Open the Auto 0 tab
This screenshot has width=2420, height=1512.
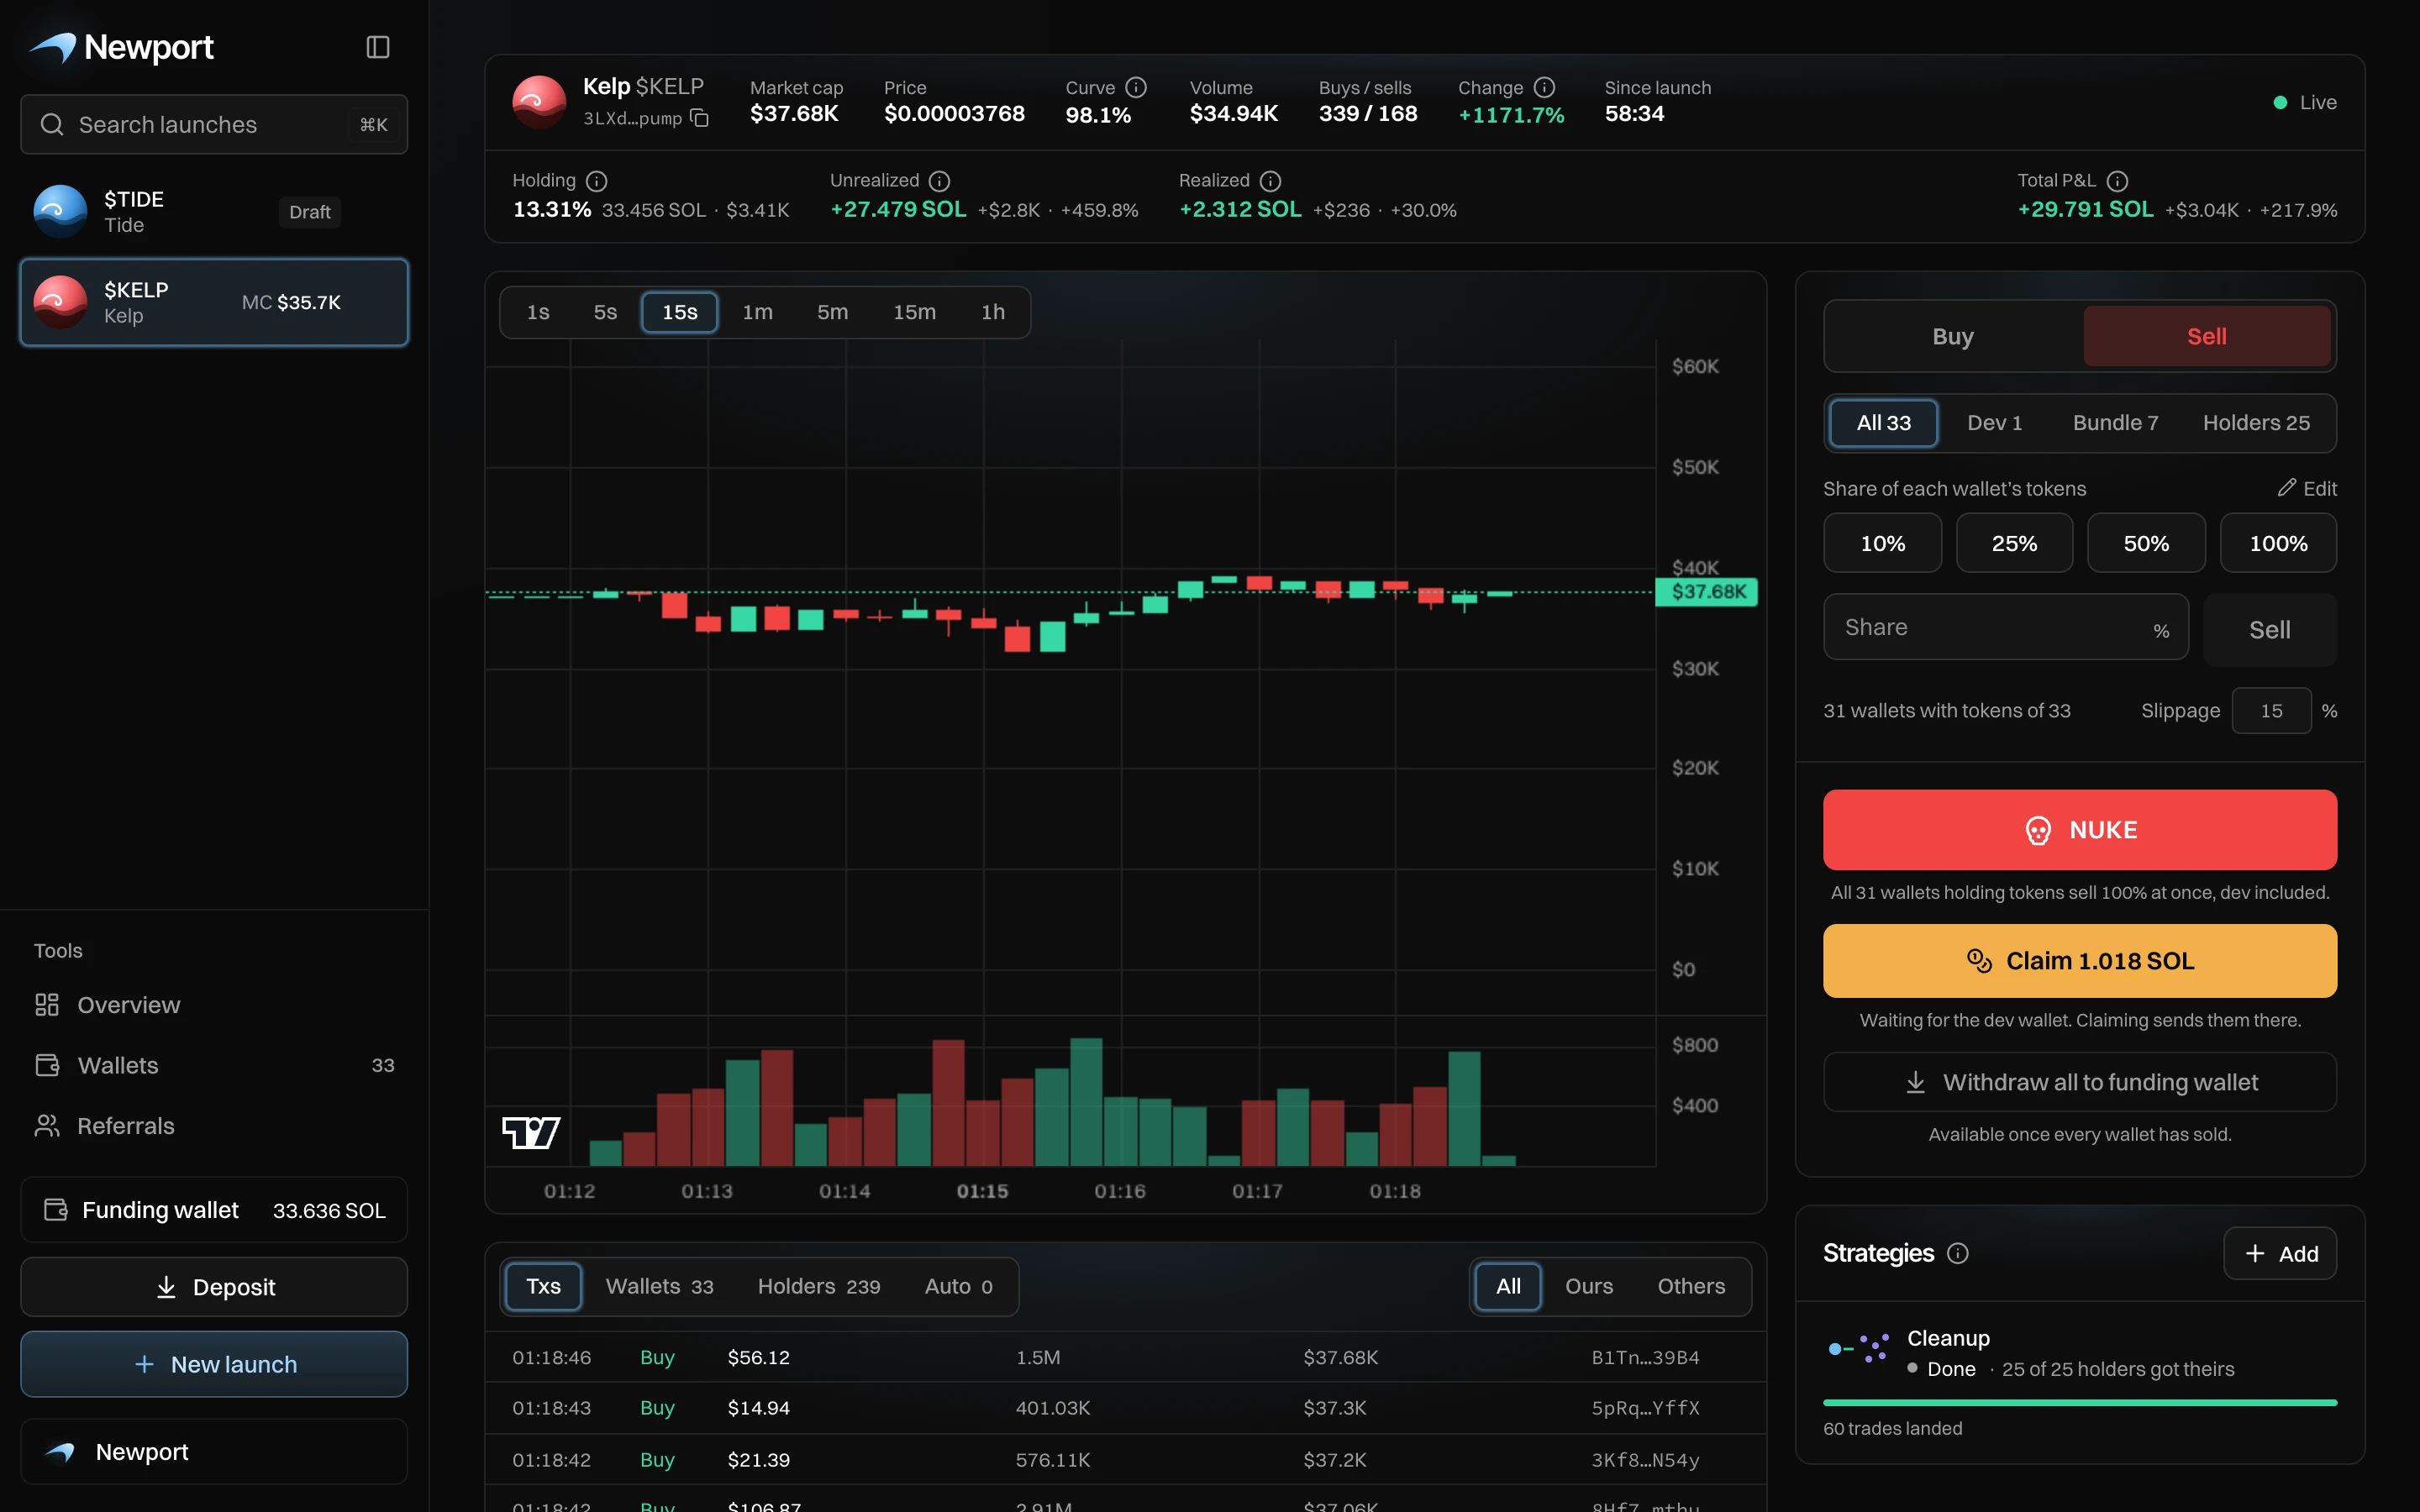(x=958, y=1286)
